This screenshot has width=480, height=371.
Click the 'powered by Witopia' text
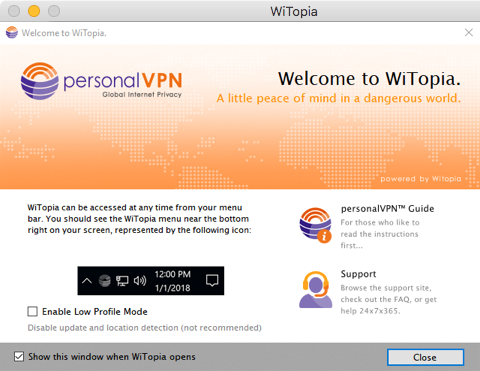coord(421,179)
